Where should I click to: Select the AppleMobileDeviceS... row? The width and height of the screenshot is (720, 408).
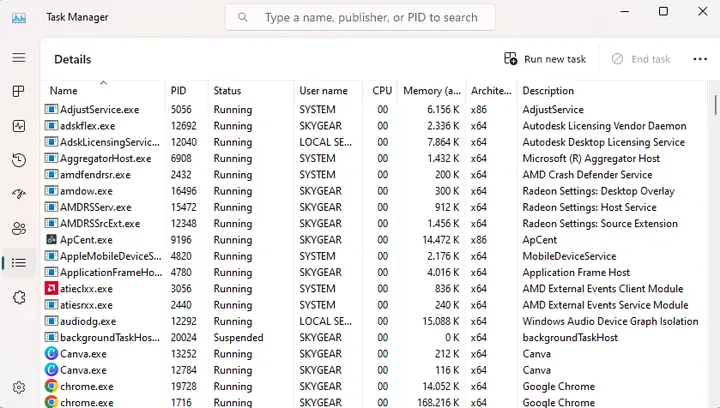374,256
